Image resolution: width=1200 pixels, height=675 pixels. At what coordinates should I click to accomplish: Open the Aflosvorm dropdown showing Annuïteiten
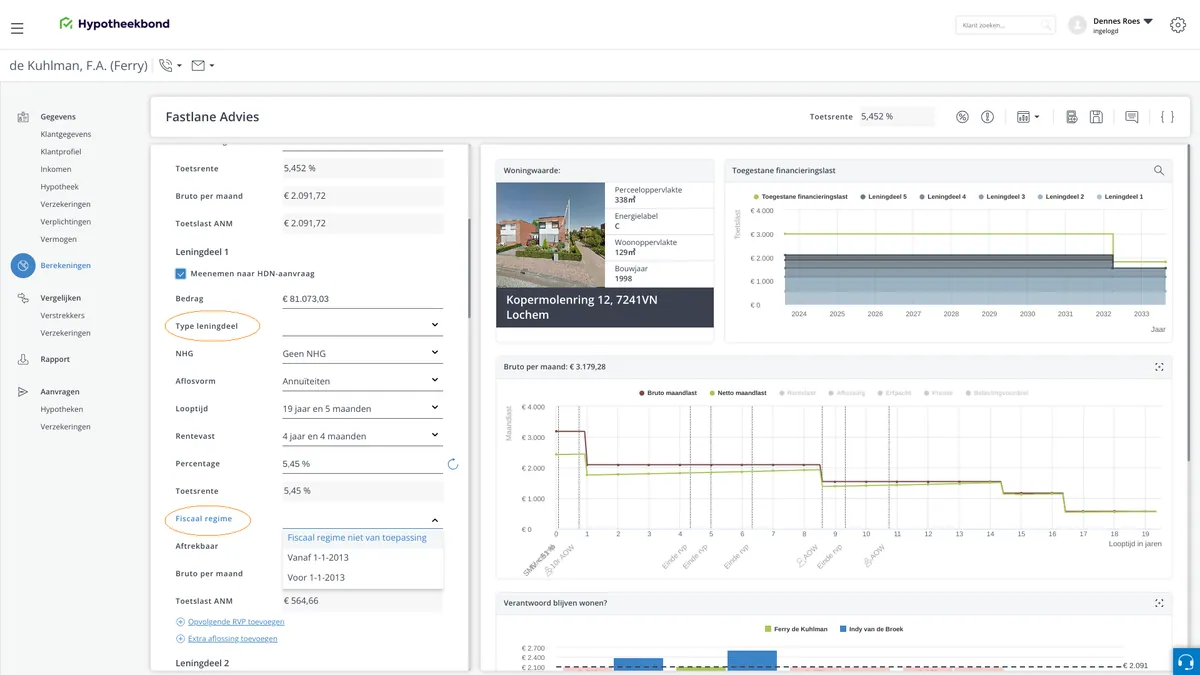pos(362,381)
